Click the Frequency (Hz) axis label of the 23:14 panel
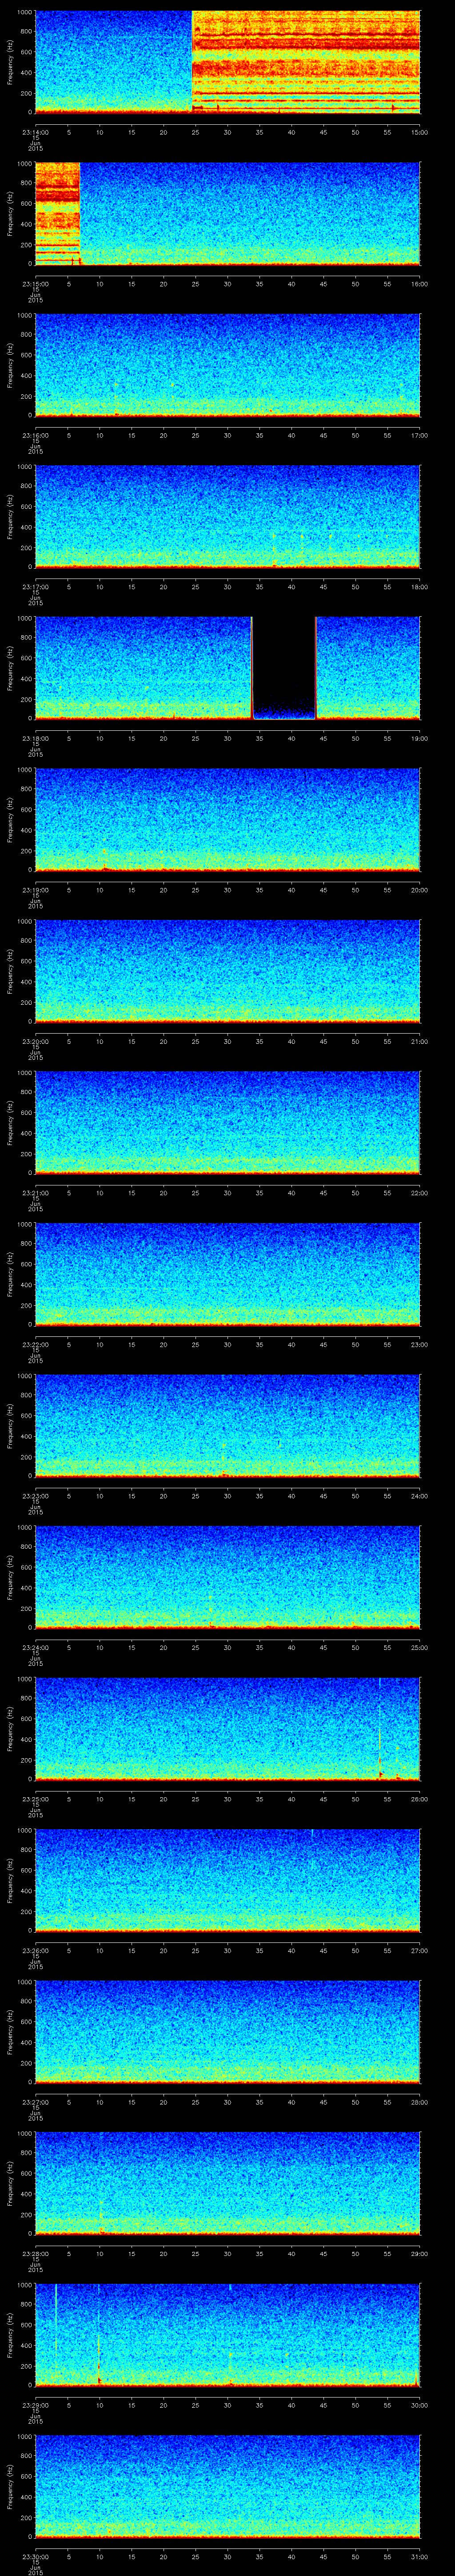The height and width of the screenshot is (2576, 455). 10,62
